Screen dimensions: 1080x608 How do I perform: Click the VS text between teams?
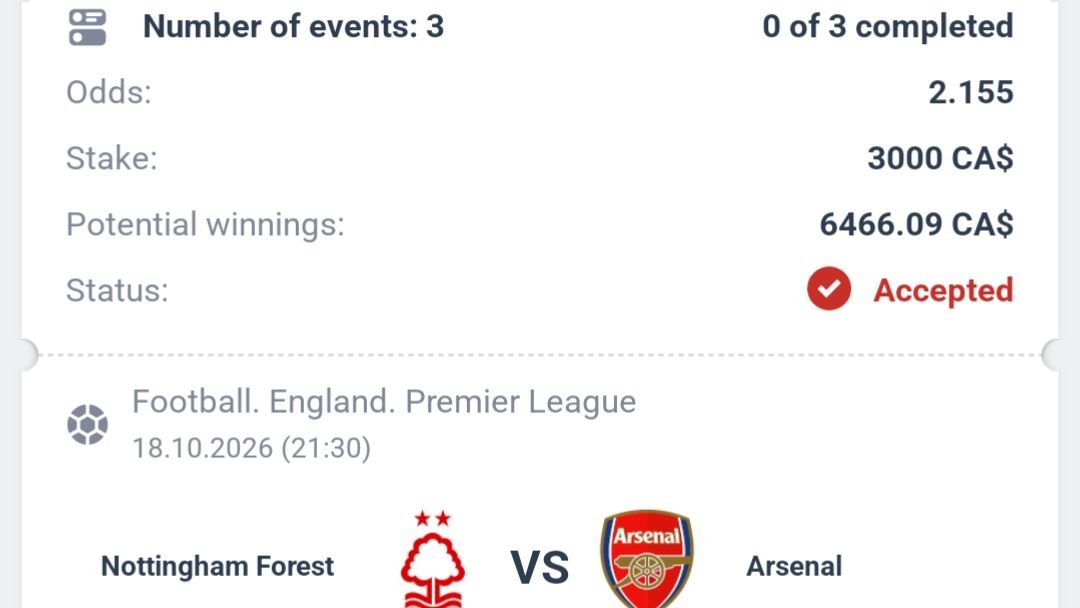click(x=540, y=567)
